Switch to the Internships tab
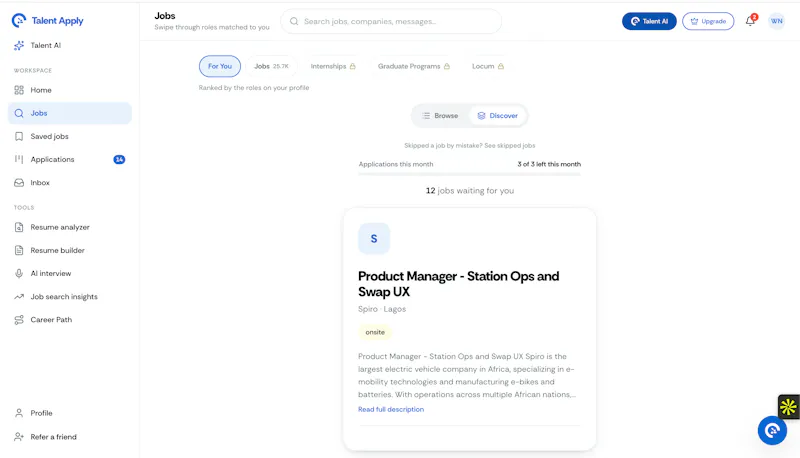Image resolution: width=800 pixels, height=458 pixels. [x=333, y=66]
